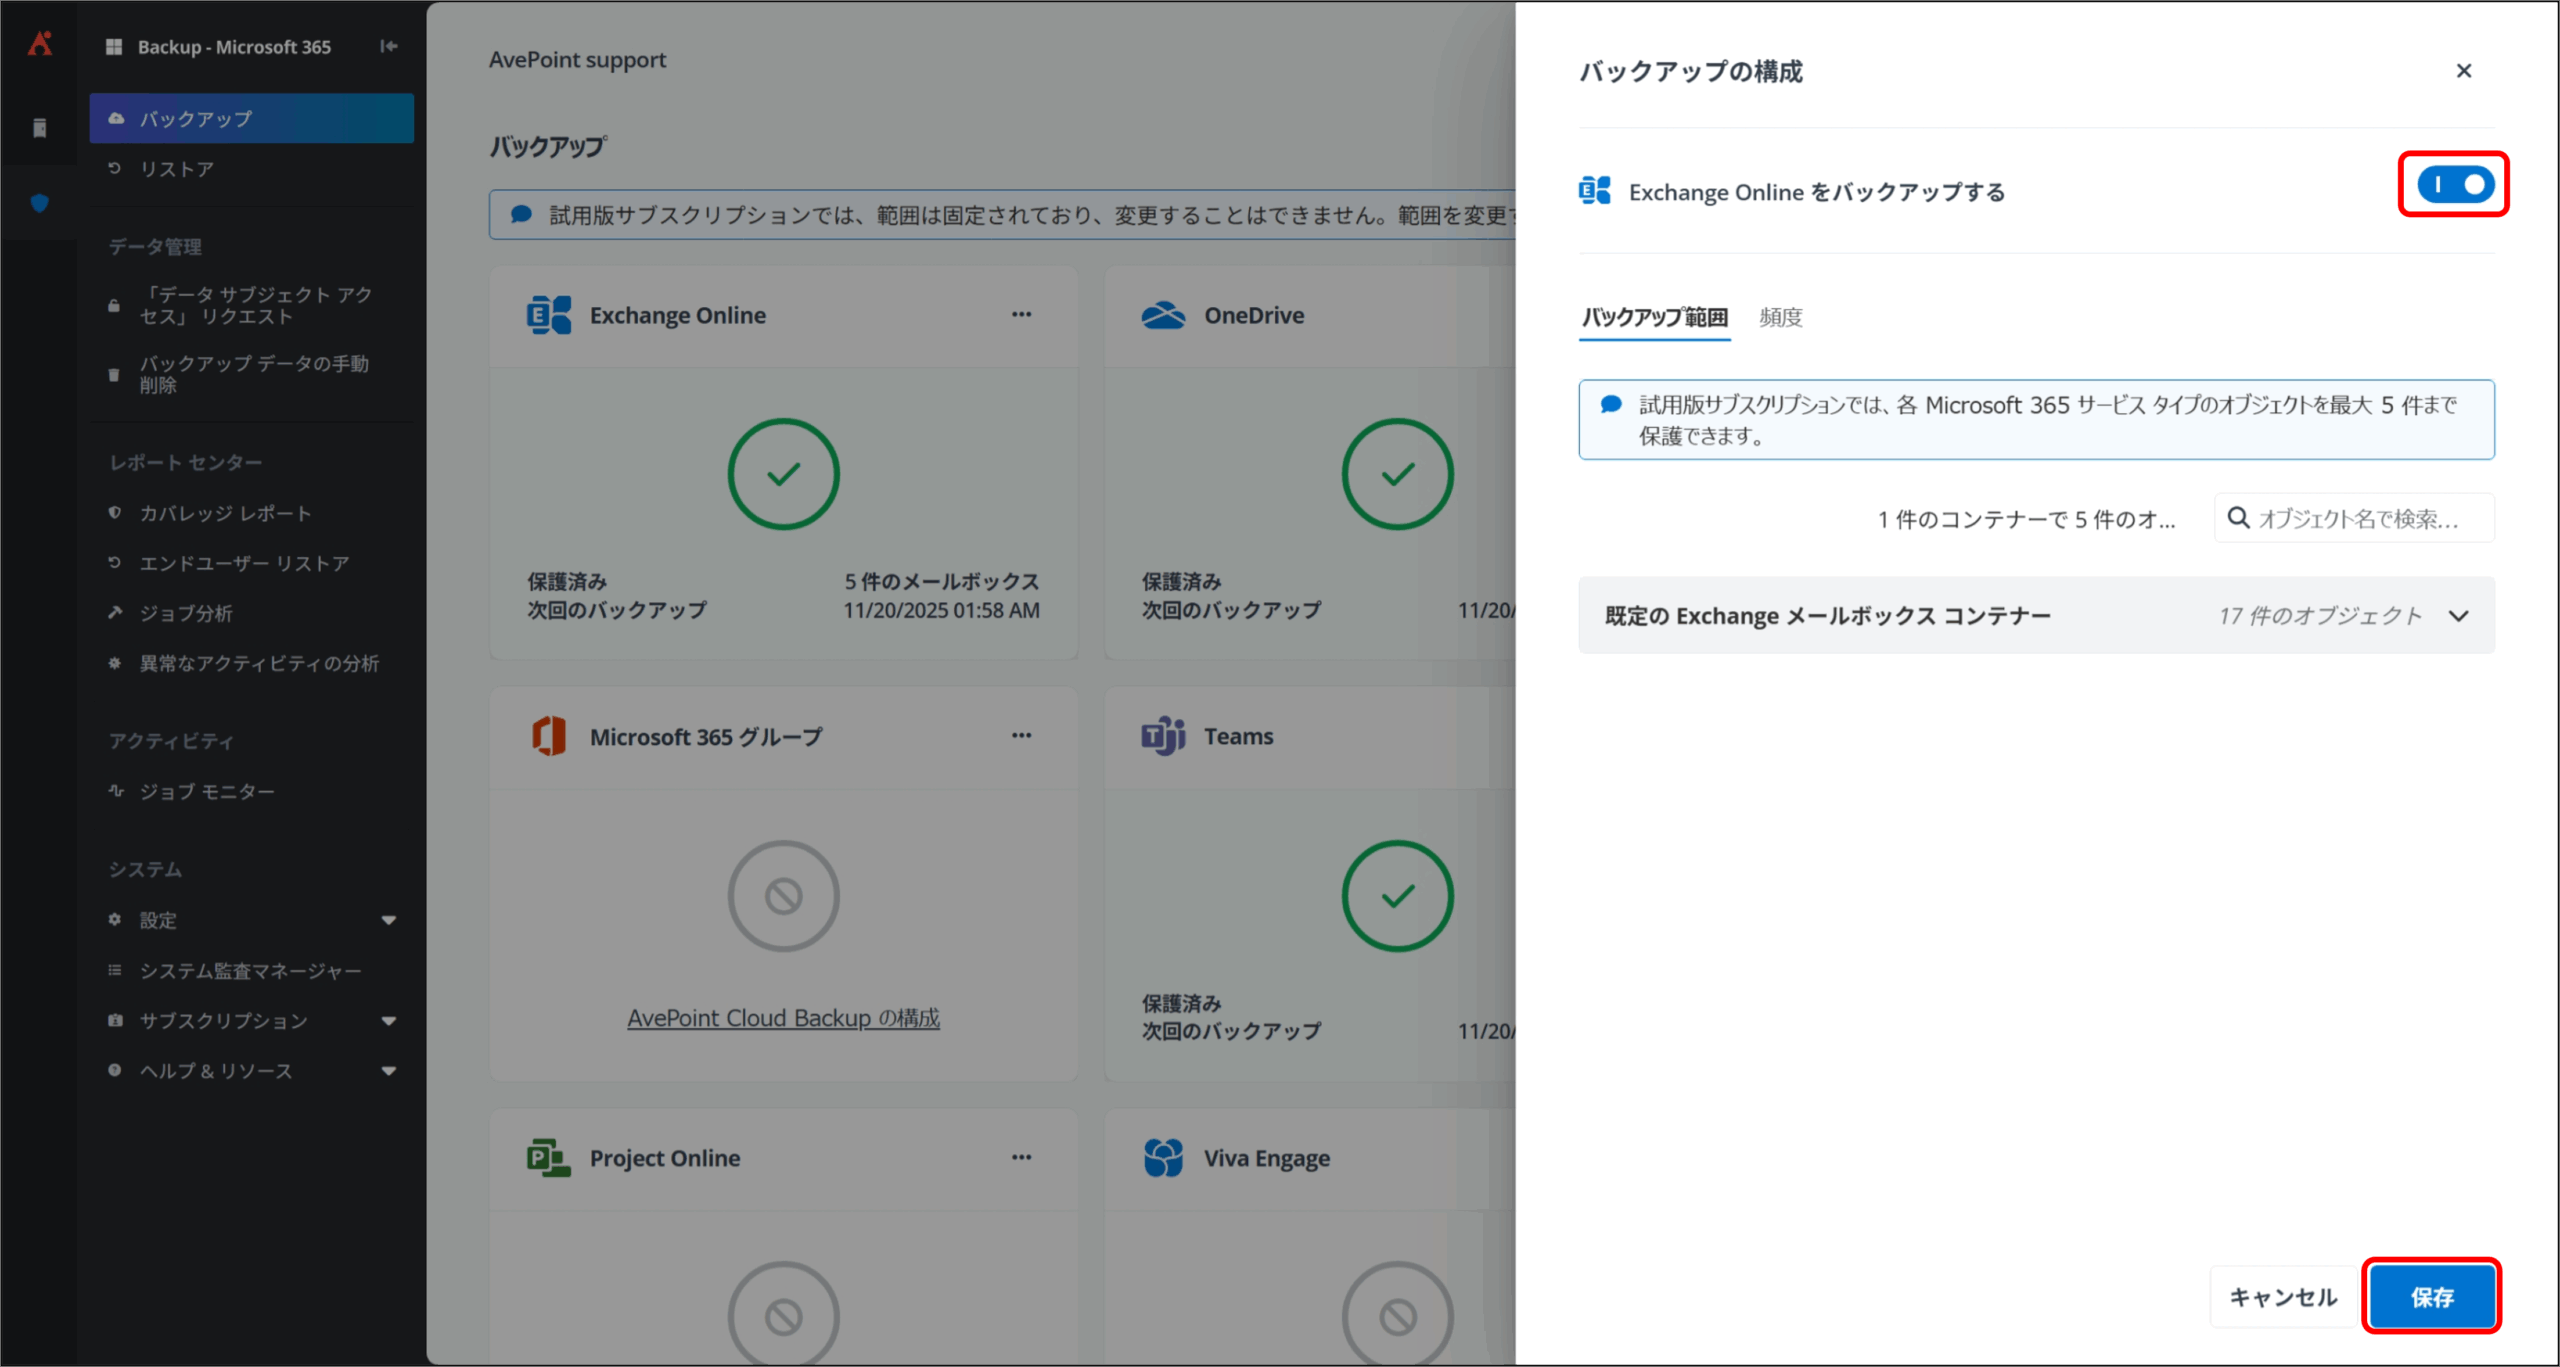
Task: Click the キャンセル button
Action: point(2283,1297)
